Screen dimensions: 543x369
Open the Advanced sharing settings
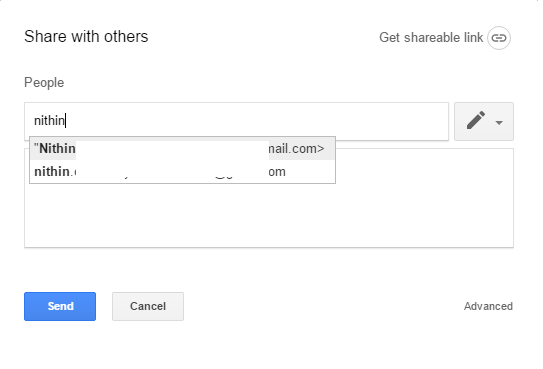pyautogui.click(x=488, y=306)
